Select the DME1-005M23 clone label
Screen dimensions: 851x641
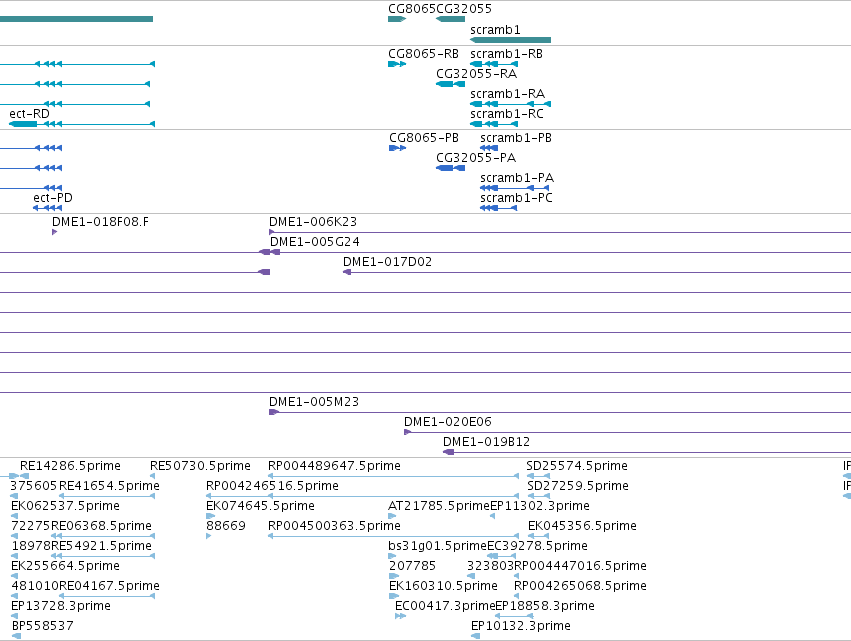click(x=314, y=402)
